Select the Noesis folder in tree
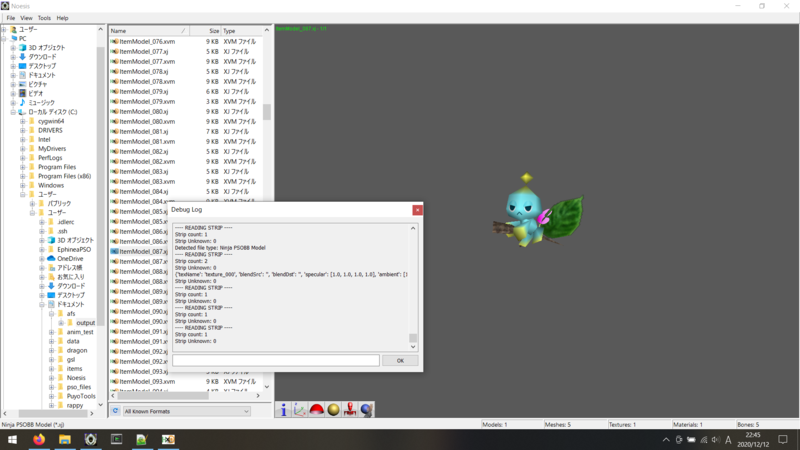This screenshot has width=800, height=450. (76, 378)
